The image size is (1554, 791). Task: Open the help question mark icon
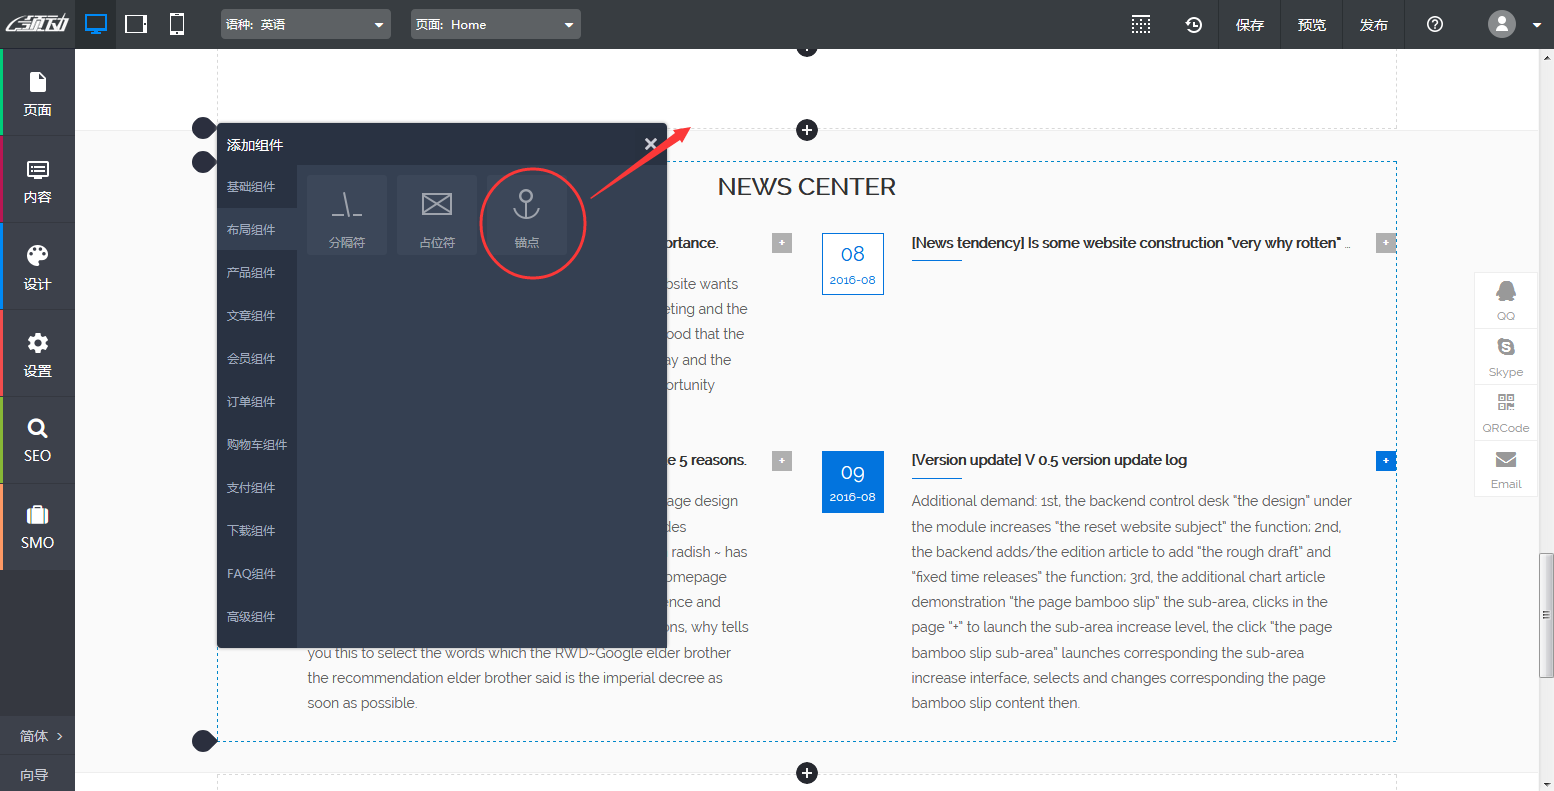(1435, 24)
